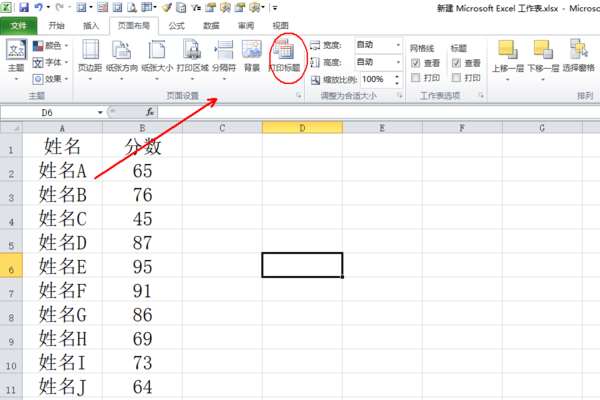Click the Scale 100% value field
This screenshot has height=400, width=600.
(377, 80)
